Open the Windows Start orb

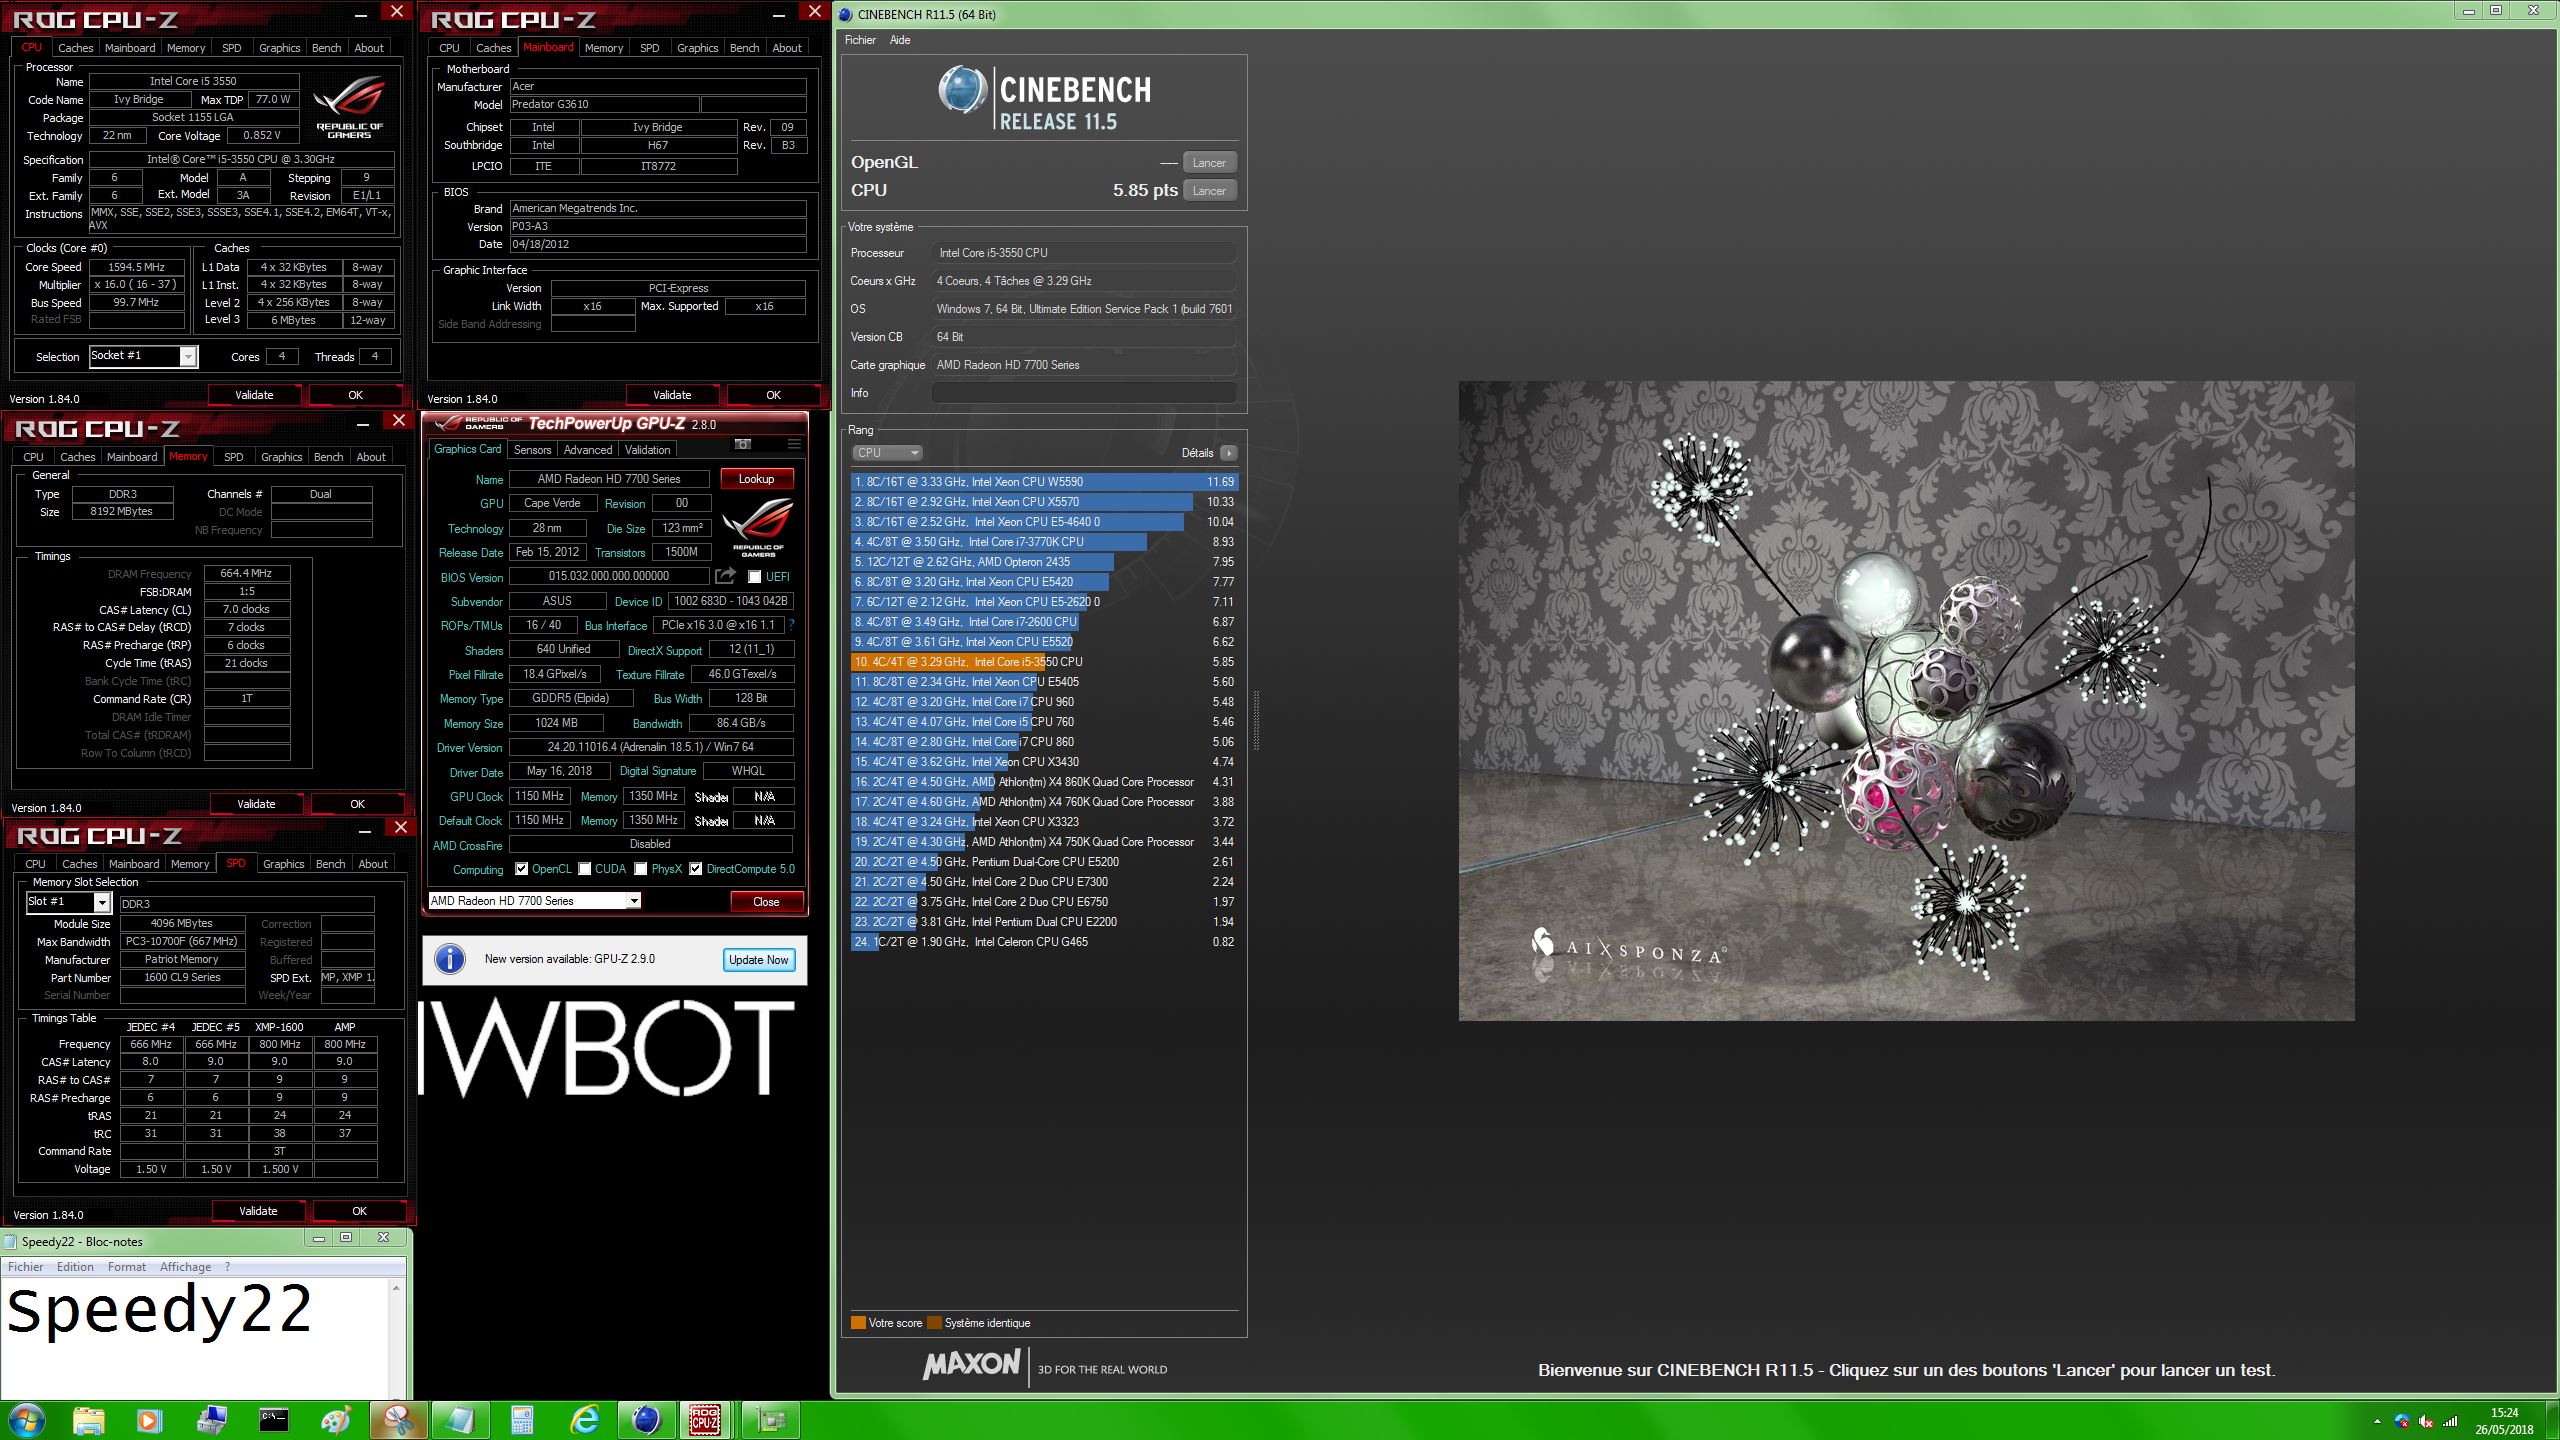[x=25, y=1420]
